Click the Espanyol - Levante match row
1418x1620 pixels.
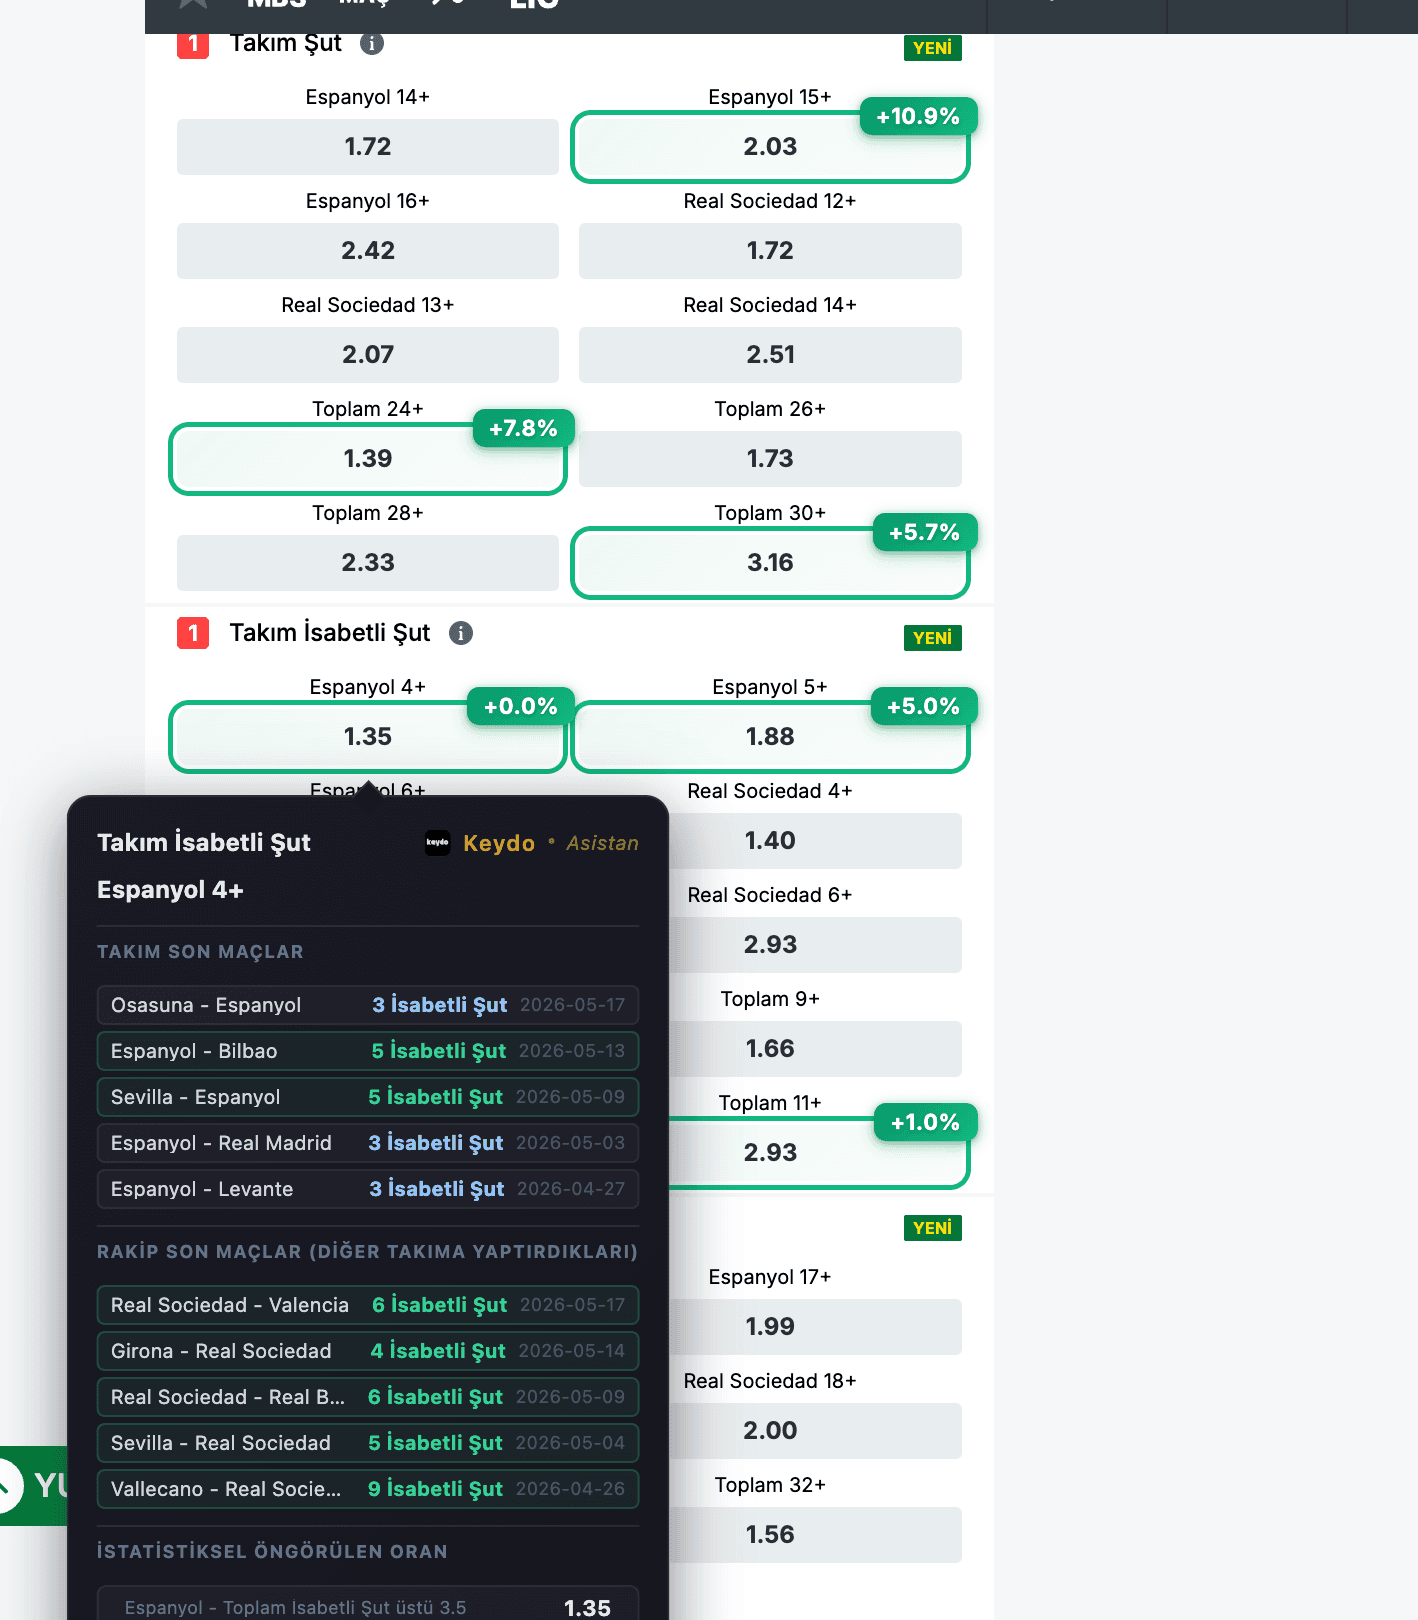(x=368, y=1189)
